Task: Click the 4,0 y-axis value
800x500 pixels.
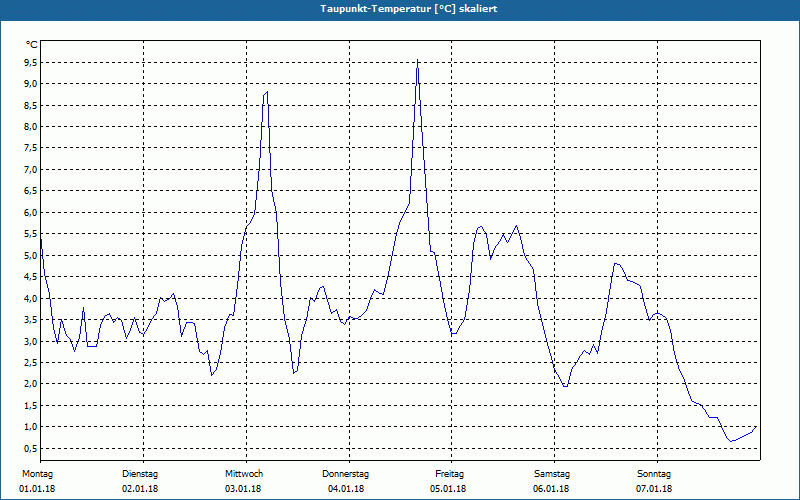Action: [x=31, y=298]
